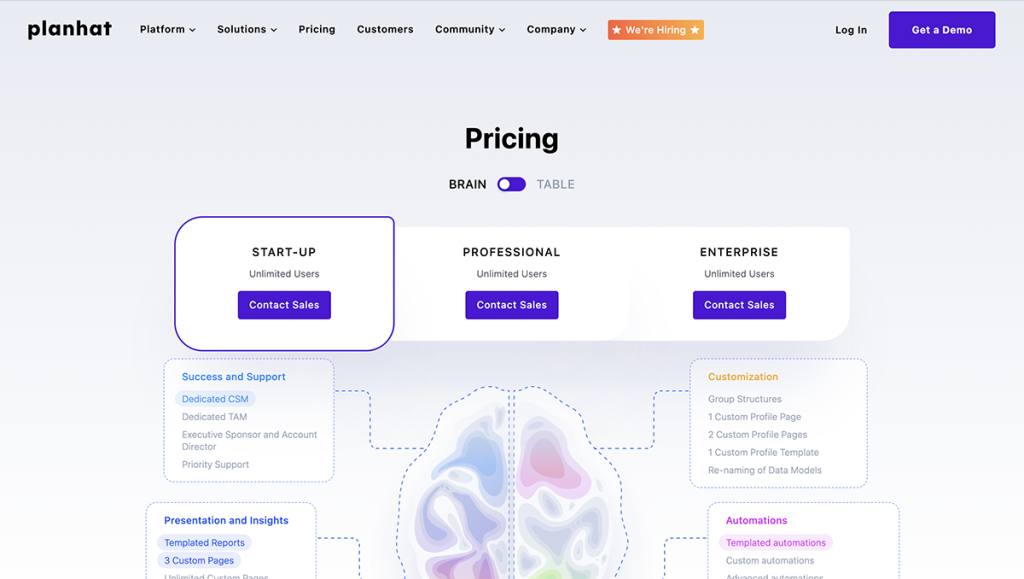Image resolution: width=1024 pixels, height=579 pixels.
Task: Open the Log In page
Action: (x=851, y=29)
